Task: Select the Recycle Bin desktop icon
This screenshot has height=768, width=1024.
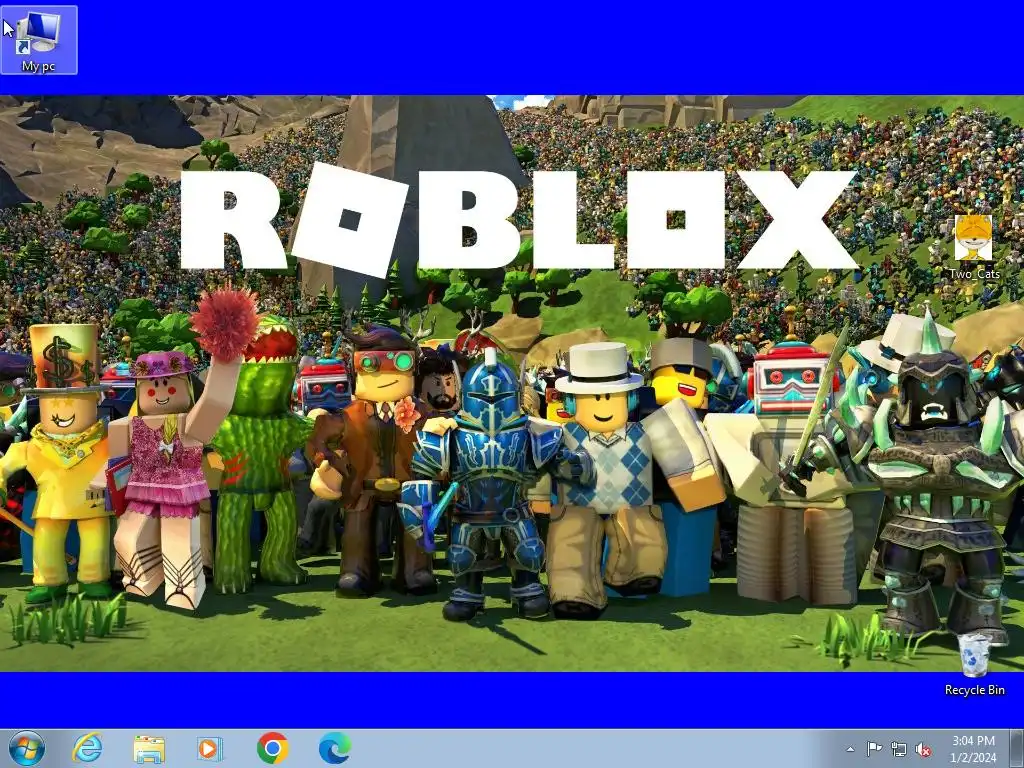Action: (x=974, y=665)
